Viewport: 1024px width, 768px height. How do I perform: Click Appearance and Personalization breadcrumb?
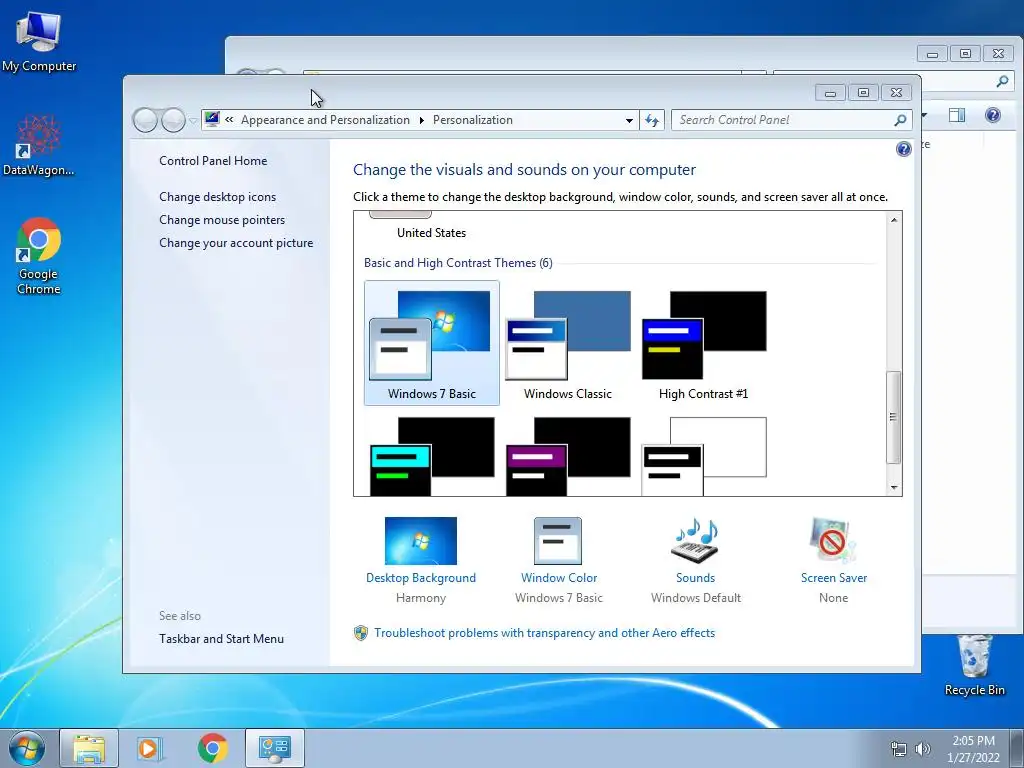click(325, 120)
